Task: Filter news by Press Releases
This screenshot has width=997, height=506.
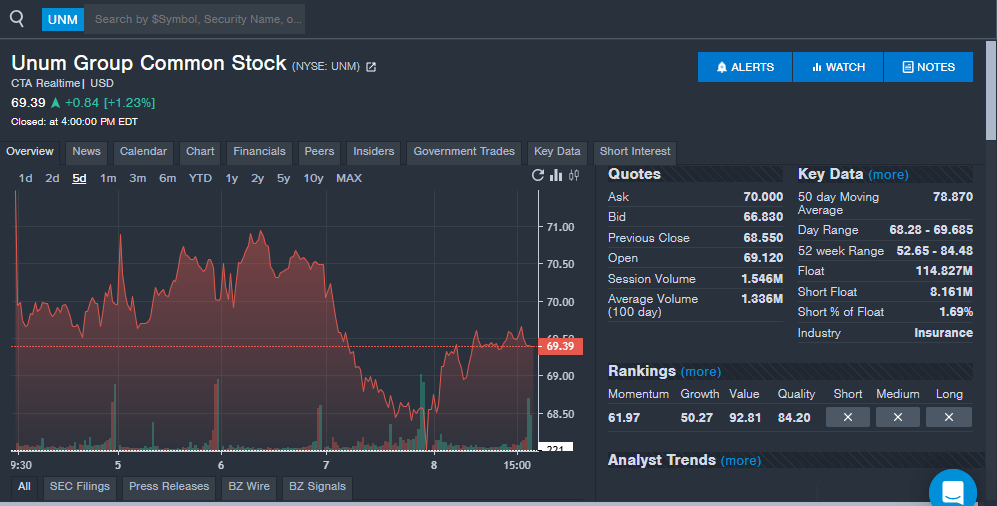Action: click(x=169, y=486)
